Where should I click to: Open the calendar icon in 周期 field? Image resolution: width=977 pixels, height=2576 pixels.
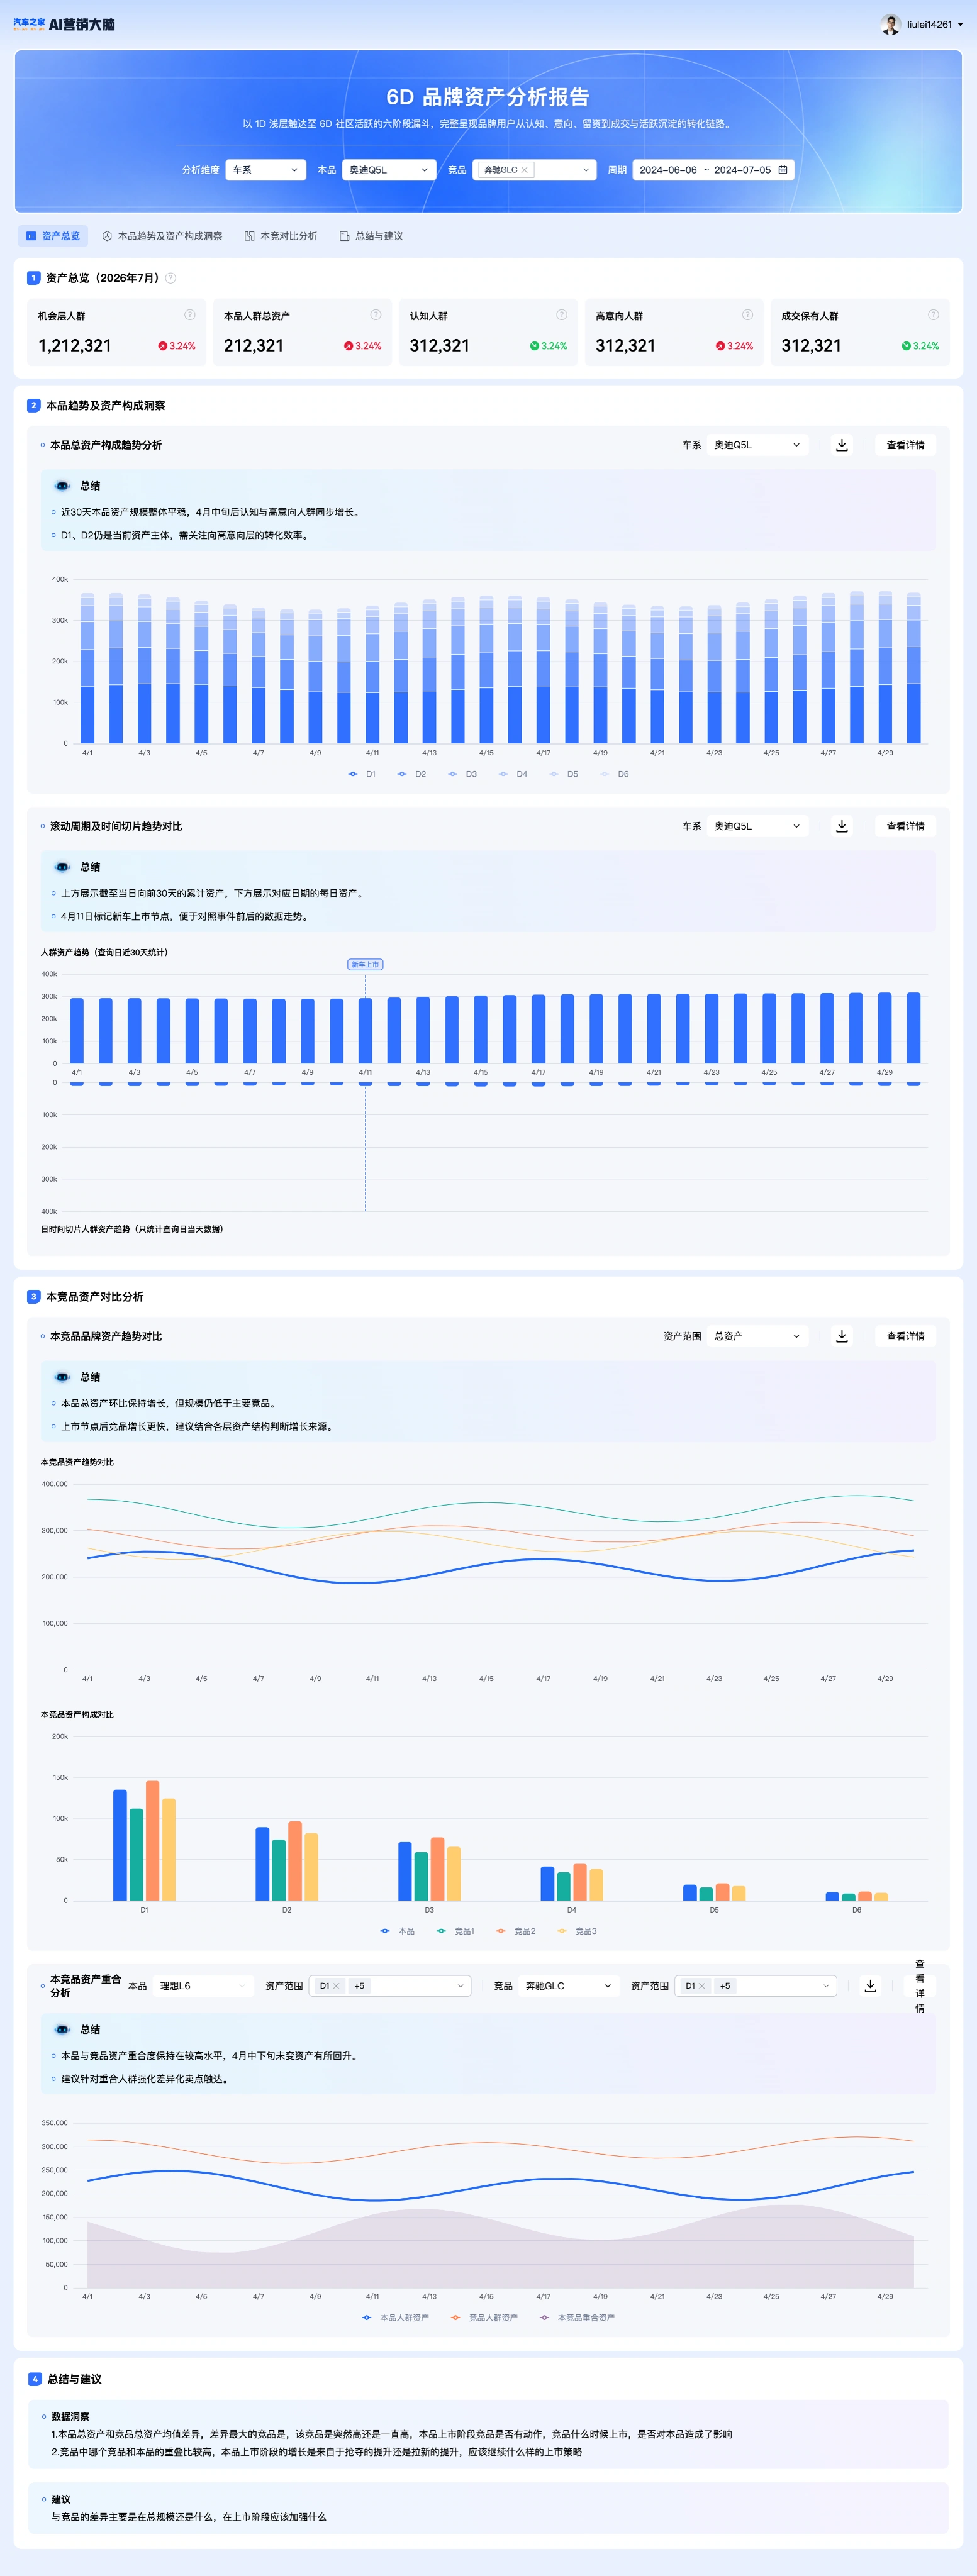[783, 170]
